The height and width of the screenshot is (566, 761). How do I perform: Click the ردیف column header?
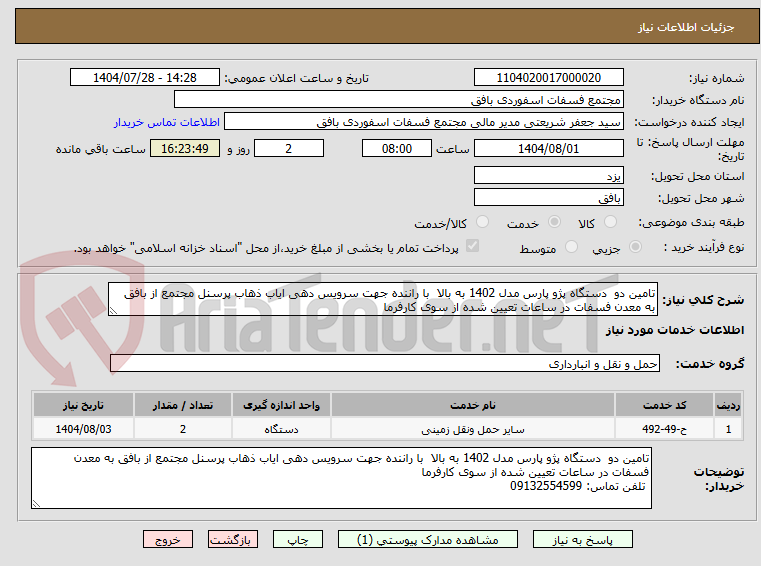point(728,405)
